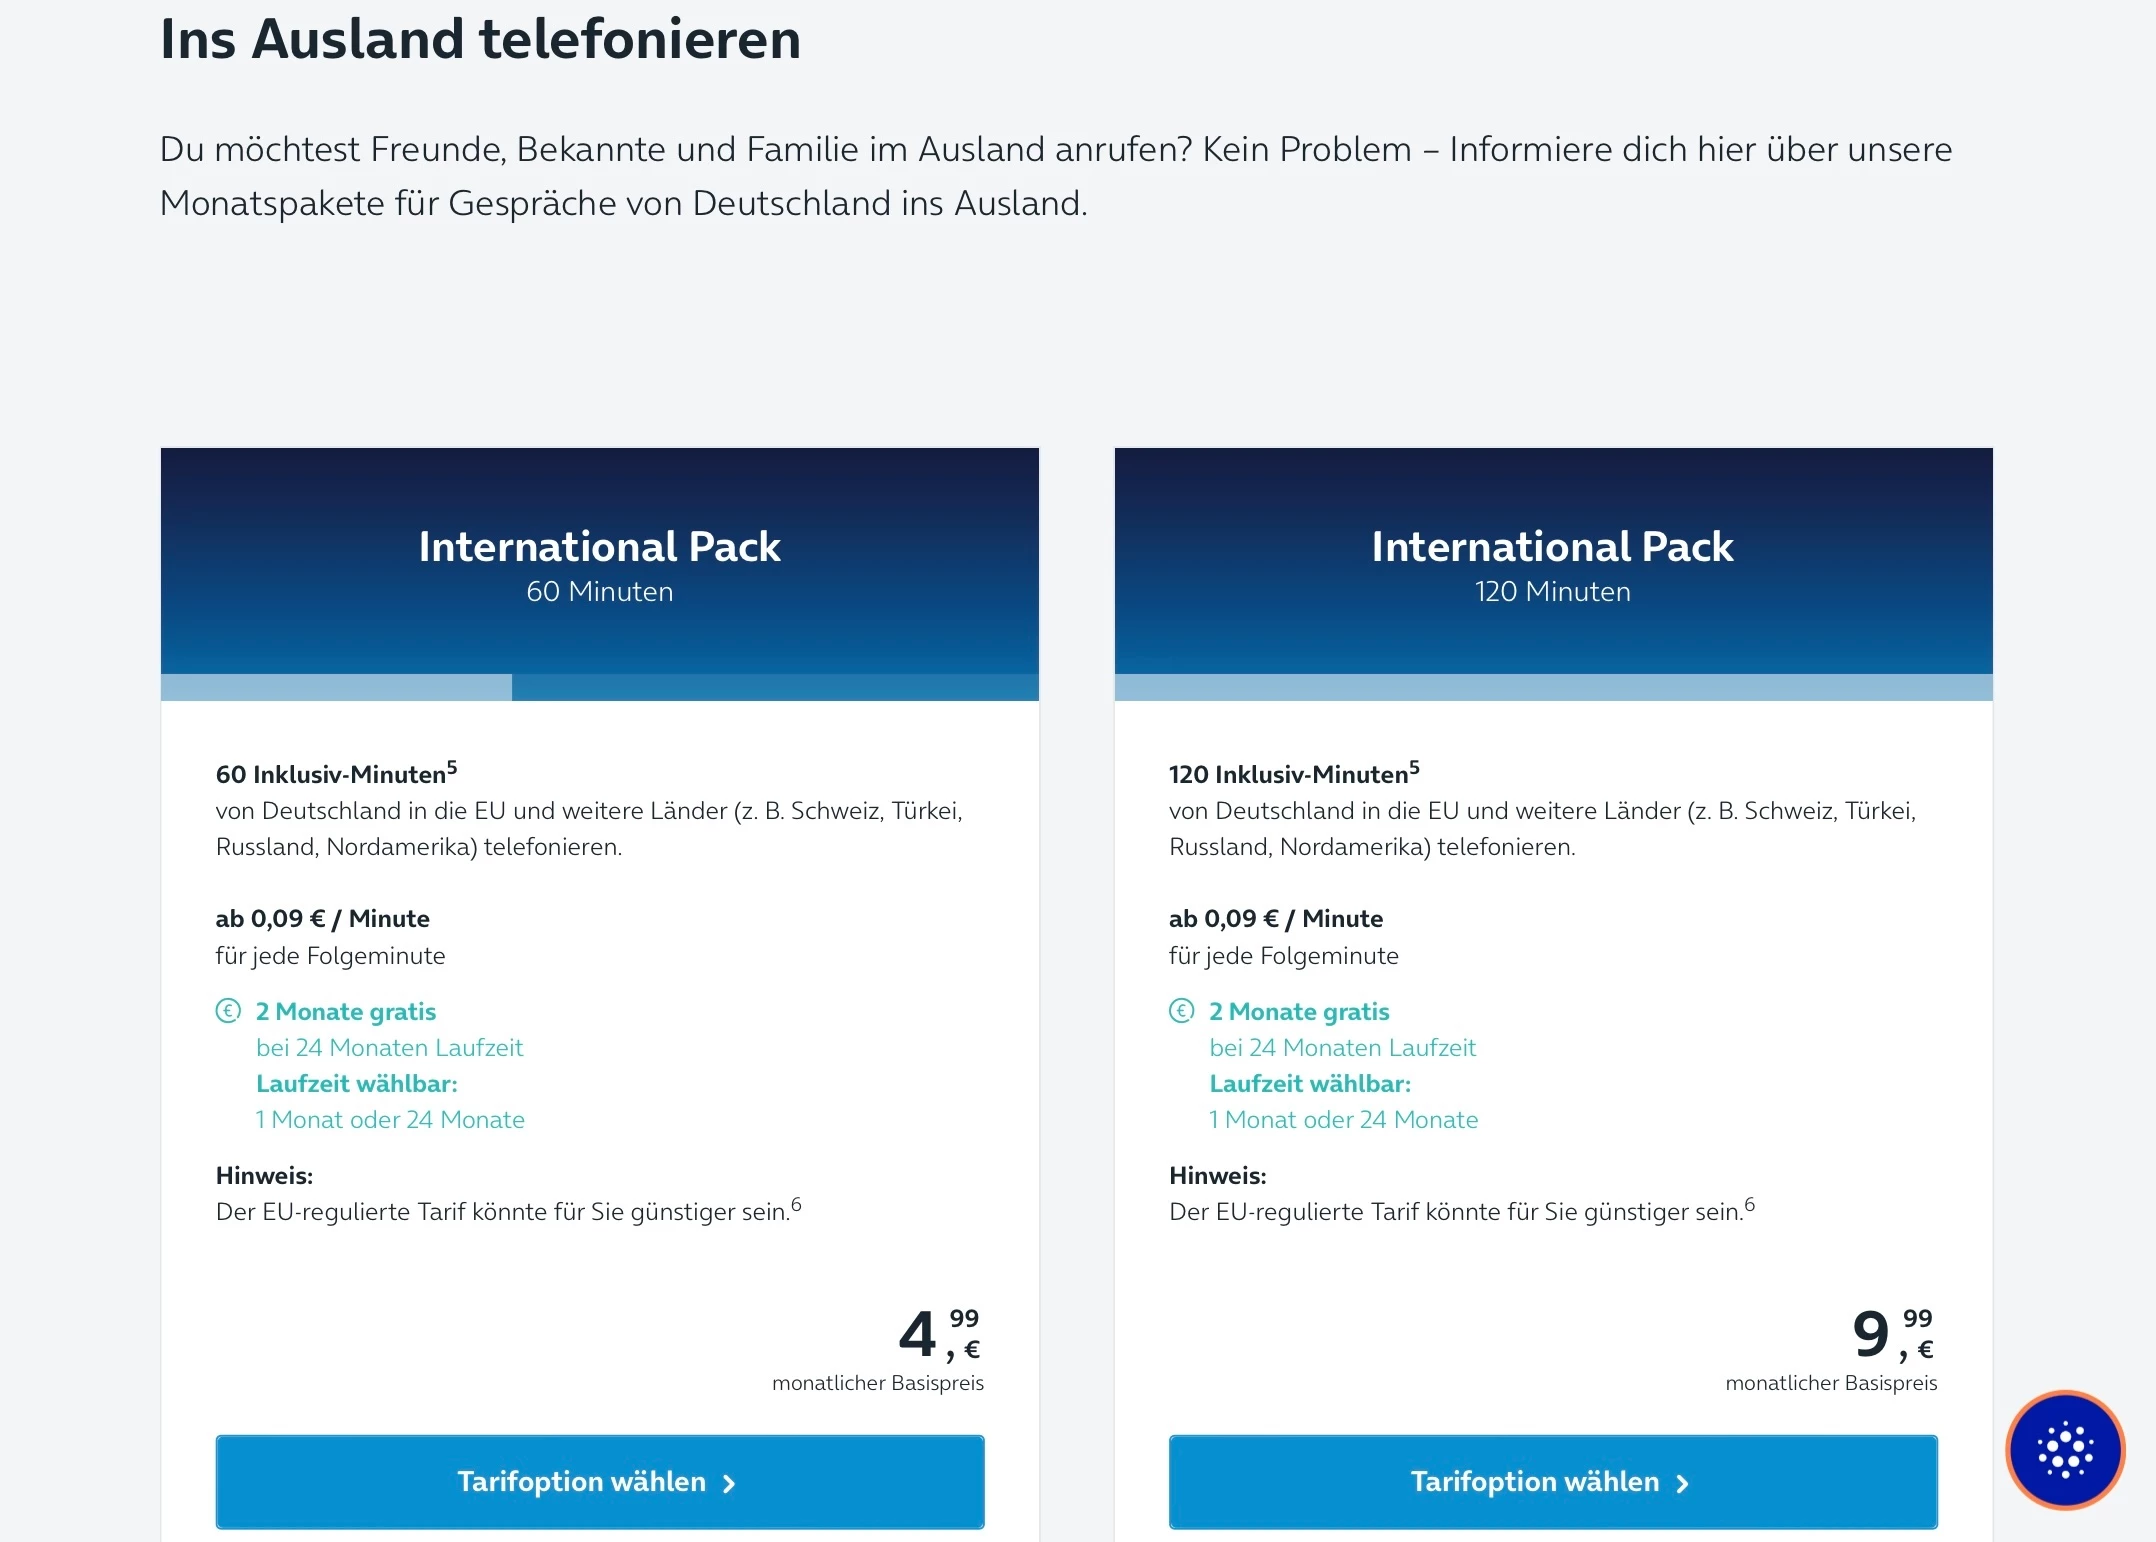Open footnote 5 next to 120 Inklusiv-Minuten

coord(1414,768)
